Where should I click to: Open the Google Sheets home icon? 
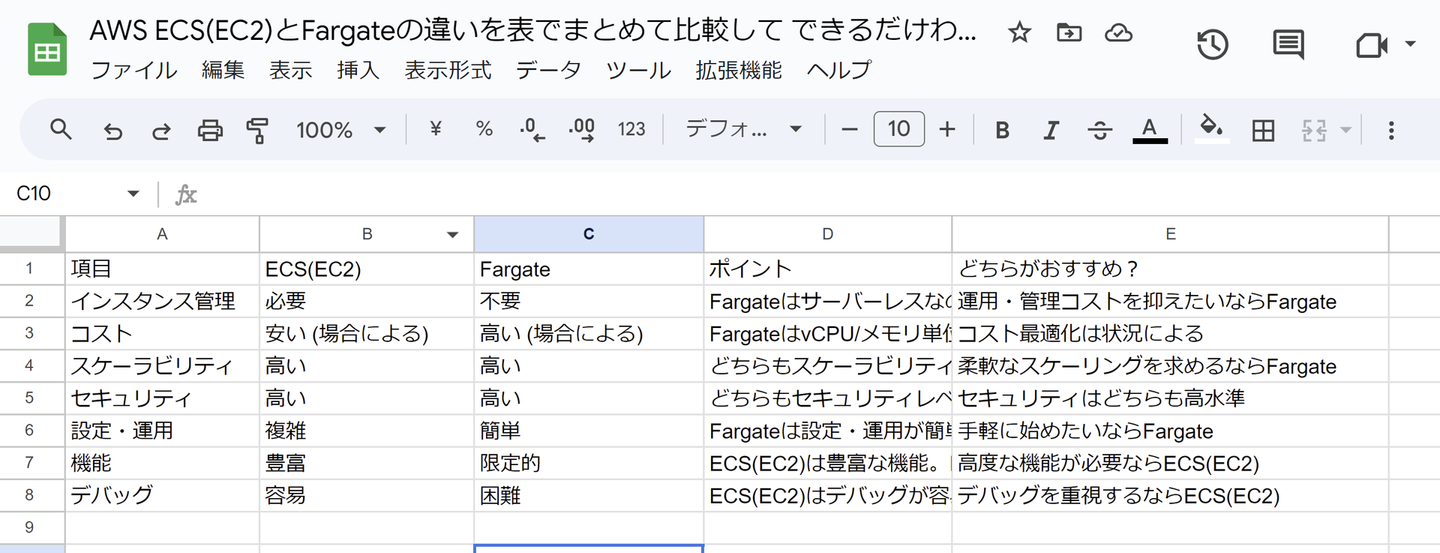point(47,49)
